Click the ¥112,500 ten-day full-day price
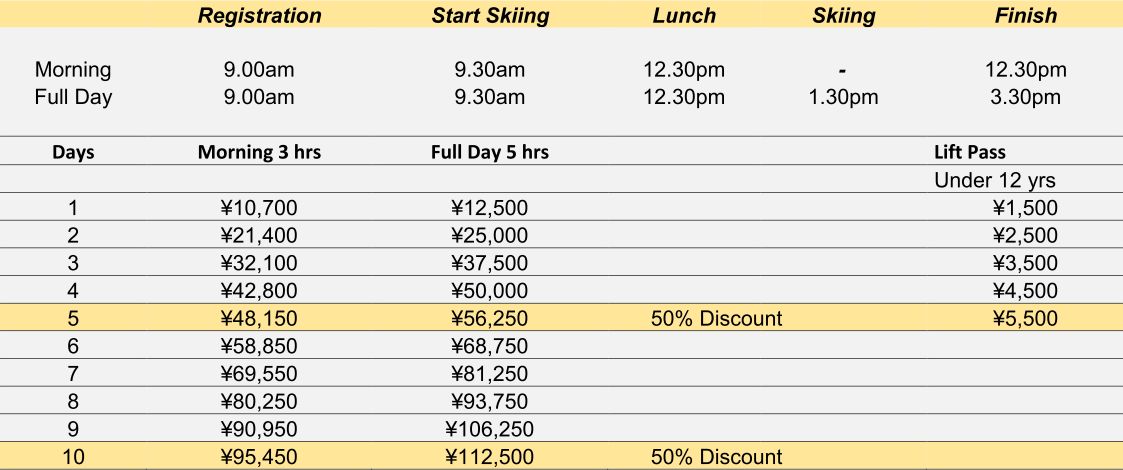Viewport: 1123px width, 470px height. [x=490, y=456]
